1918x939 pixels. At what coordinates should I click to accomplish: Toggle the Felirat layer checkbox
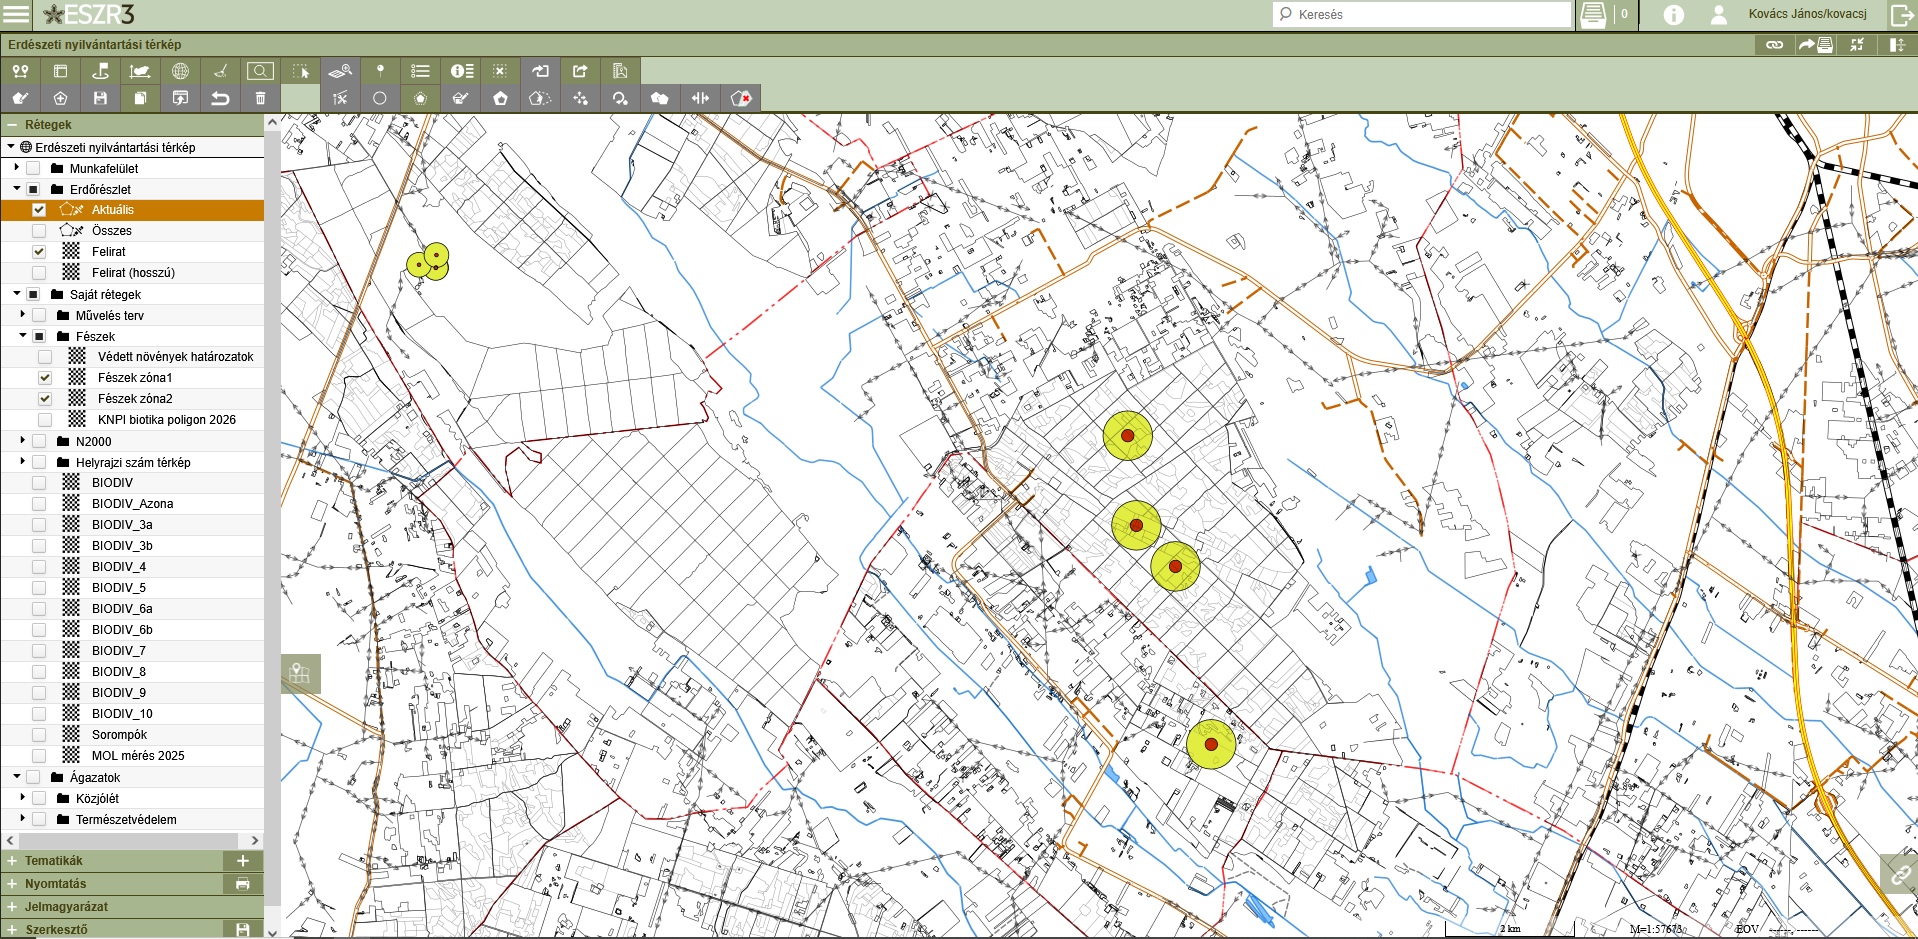[39, 252]
